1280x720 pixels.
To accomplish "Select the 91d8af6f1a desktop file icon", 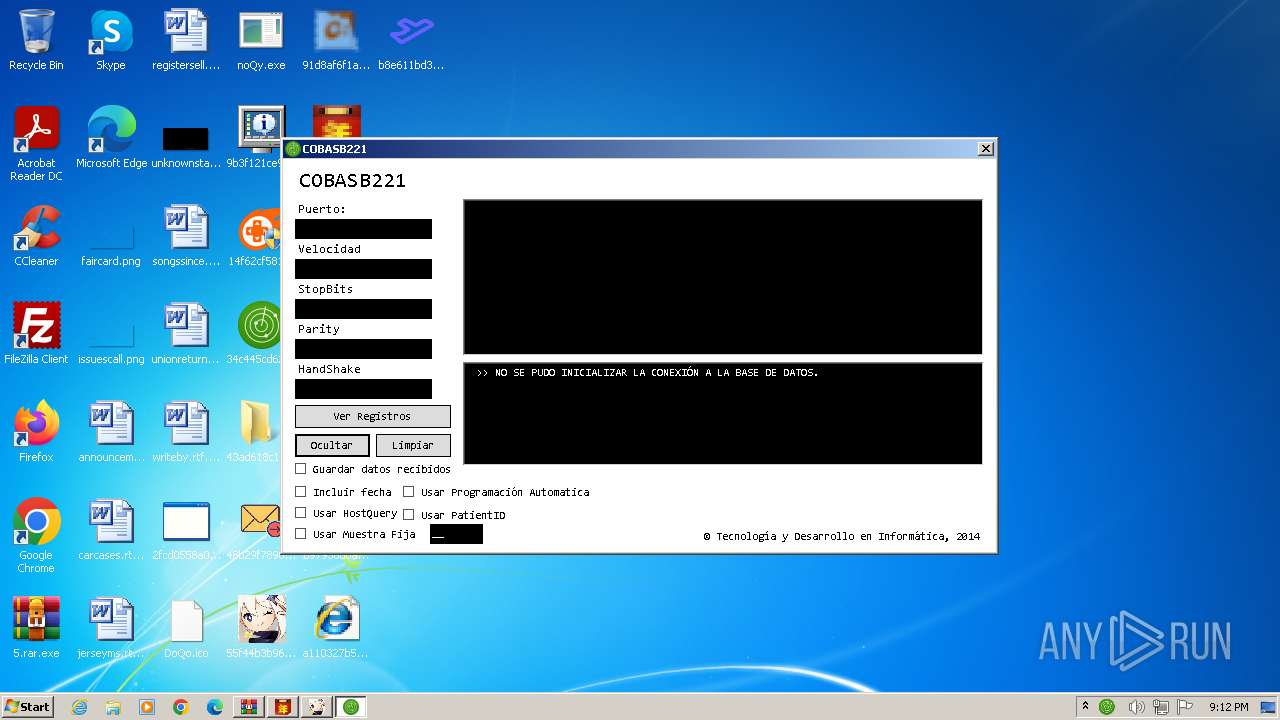I will point(336,40).
